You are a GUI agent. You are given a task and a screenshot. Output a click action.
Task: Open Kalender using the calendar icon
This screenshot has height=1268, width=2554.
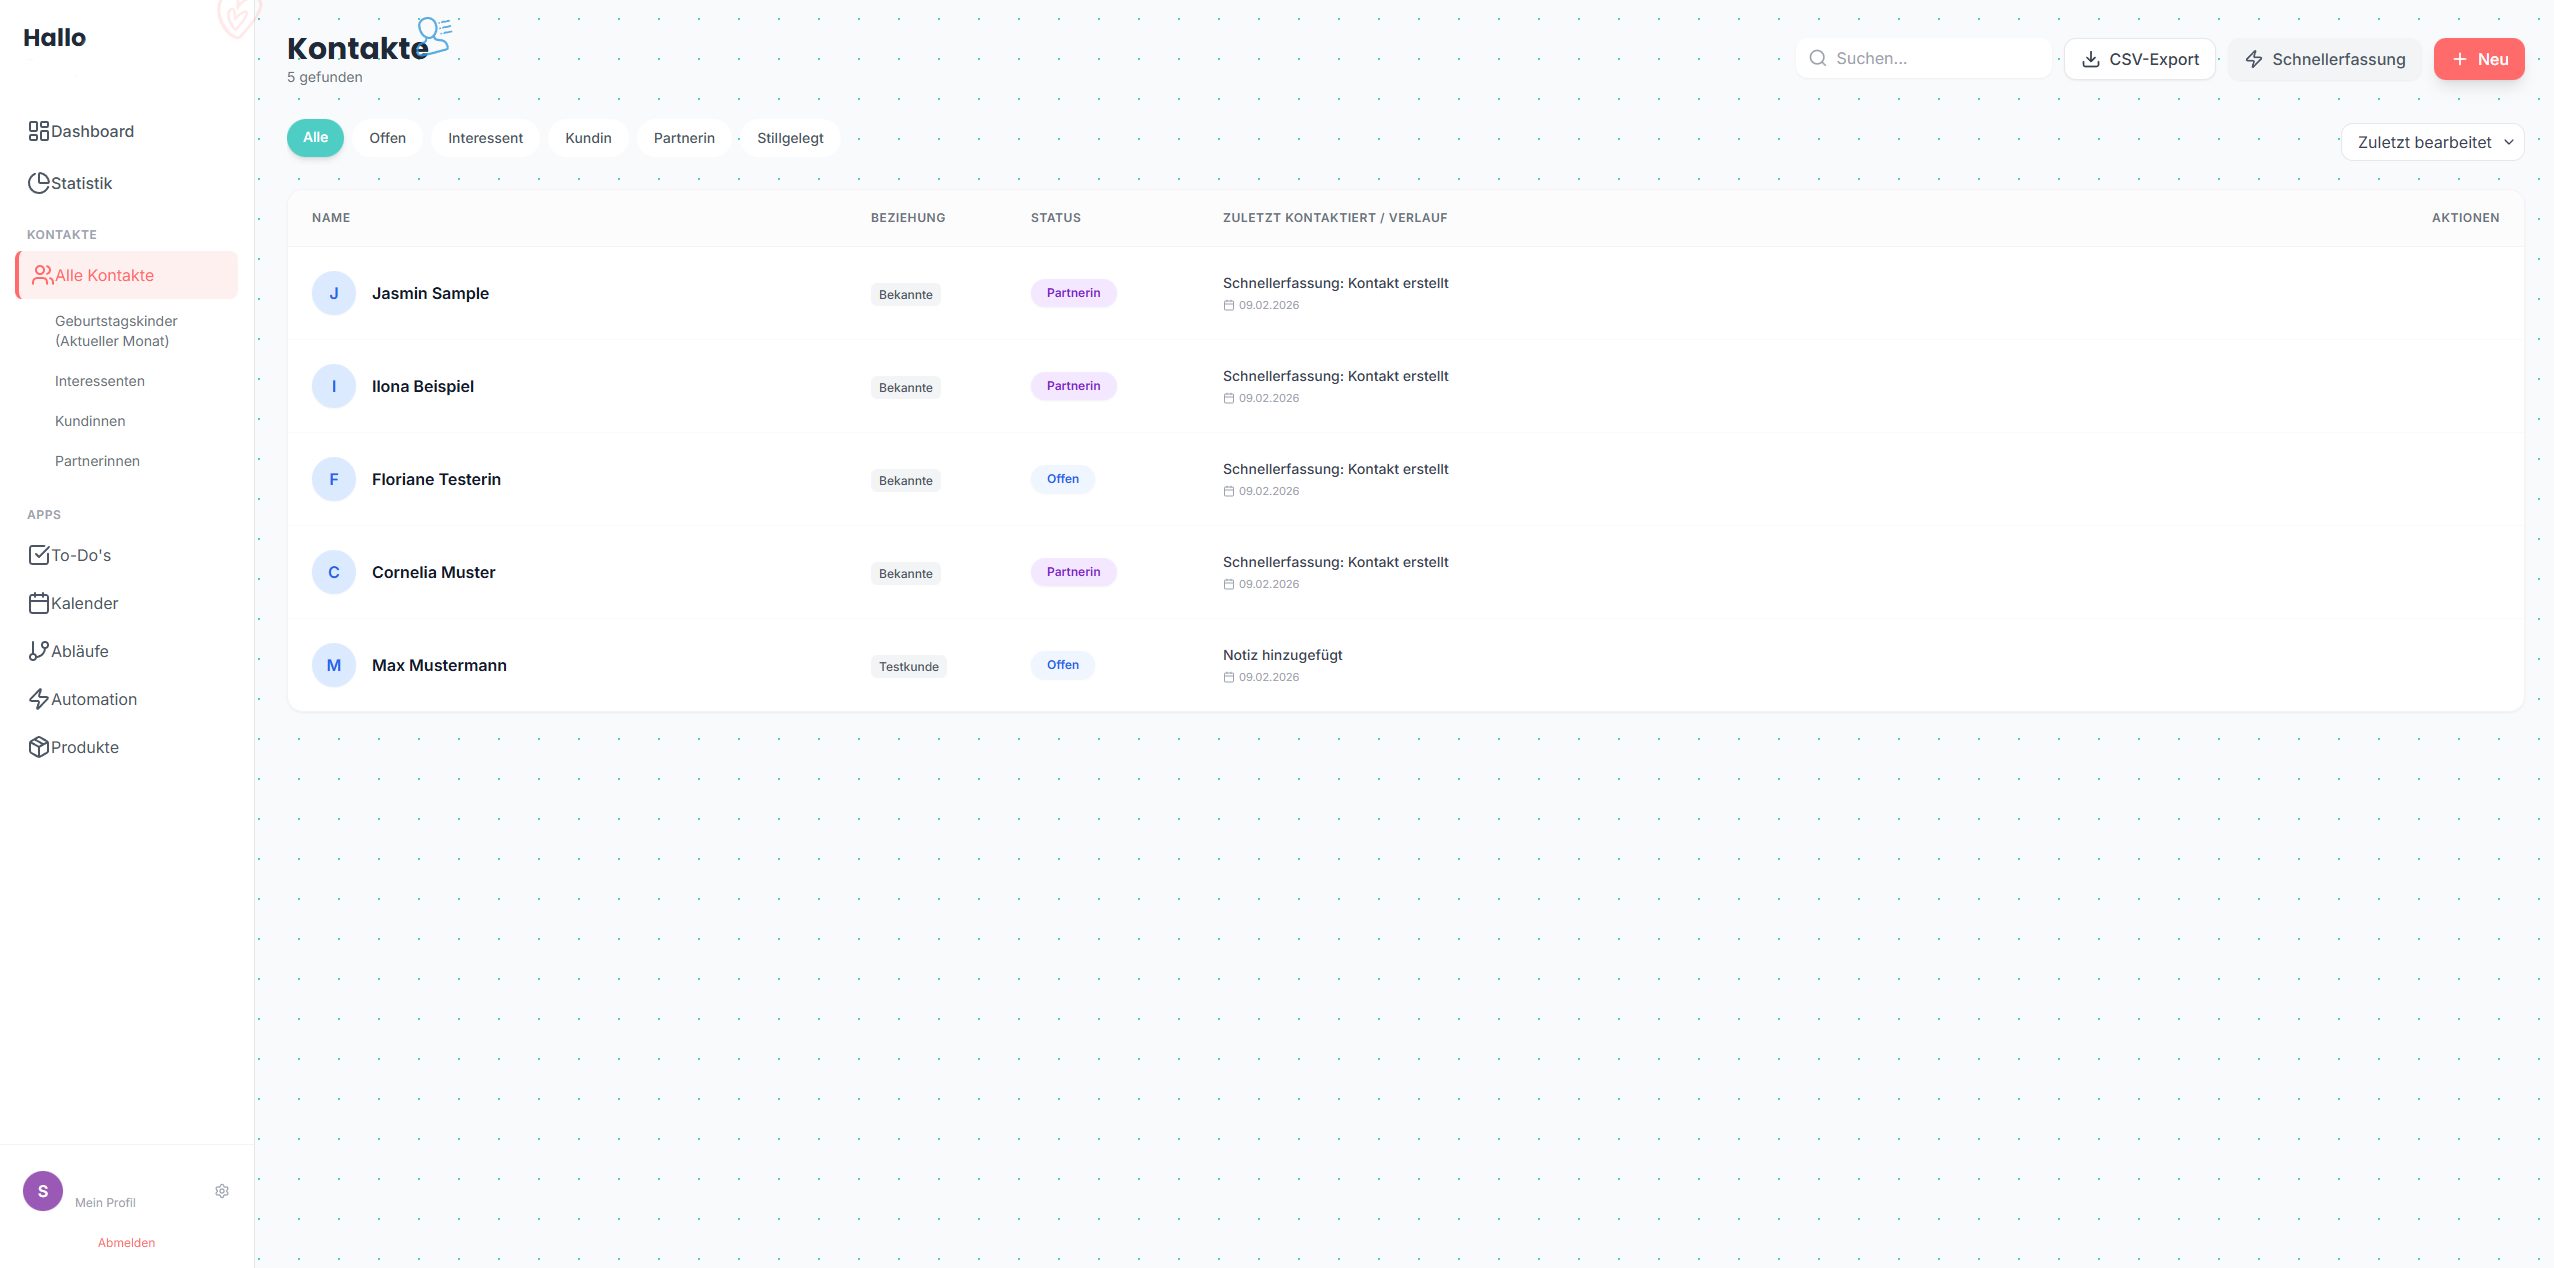coord(38,603)
